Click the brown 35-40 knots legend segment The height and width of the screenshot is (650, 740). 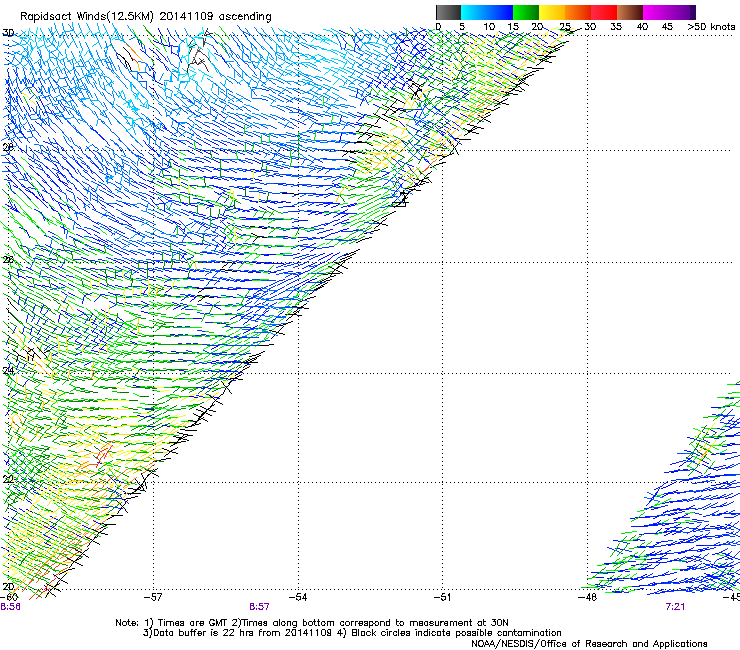click(x=630, y=12)
